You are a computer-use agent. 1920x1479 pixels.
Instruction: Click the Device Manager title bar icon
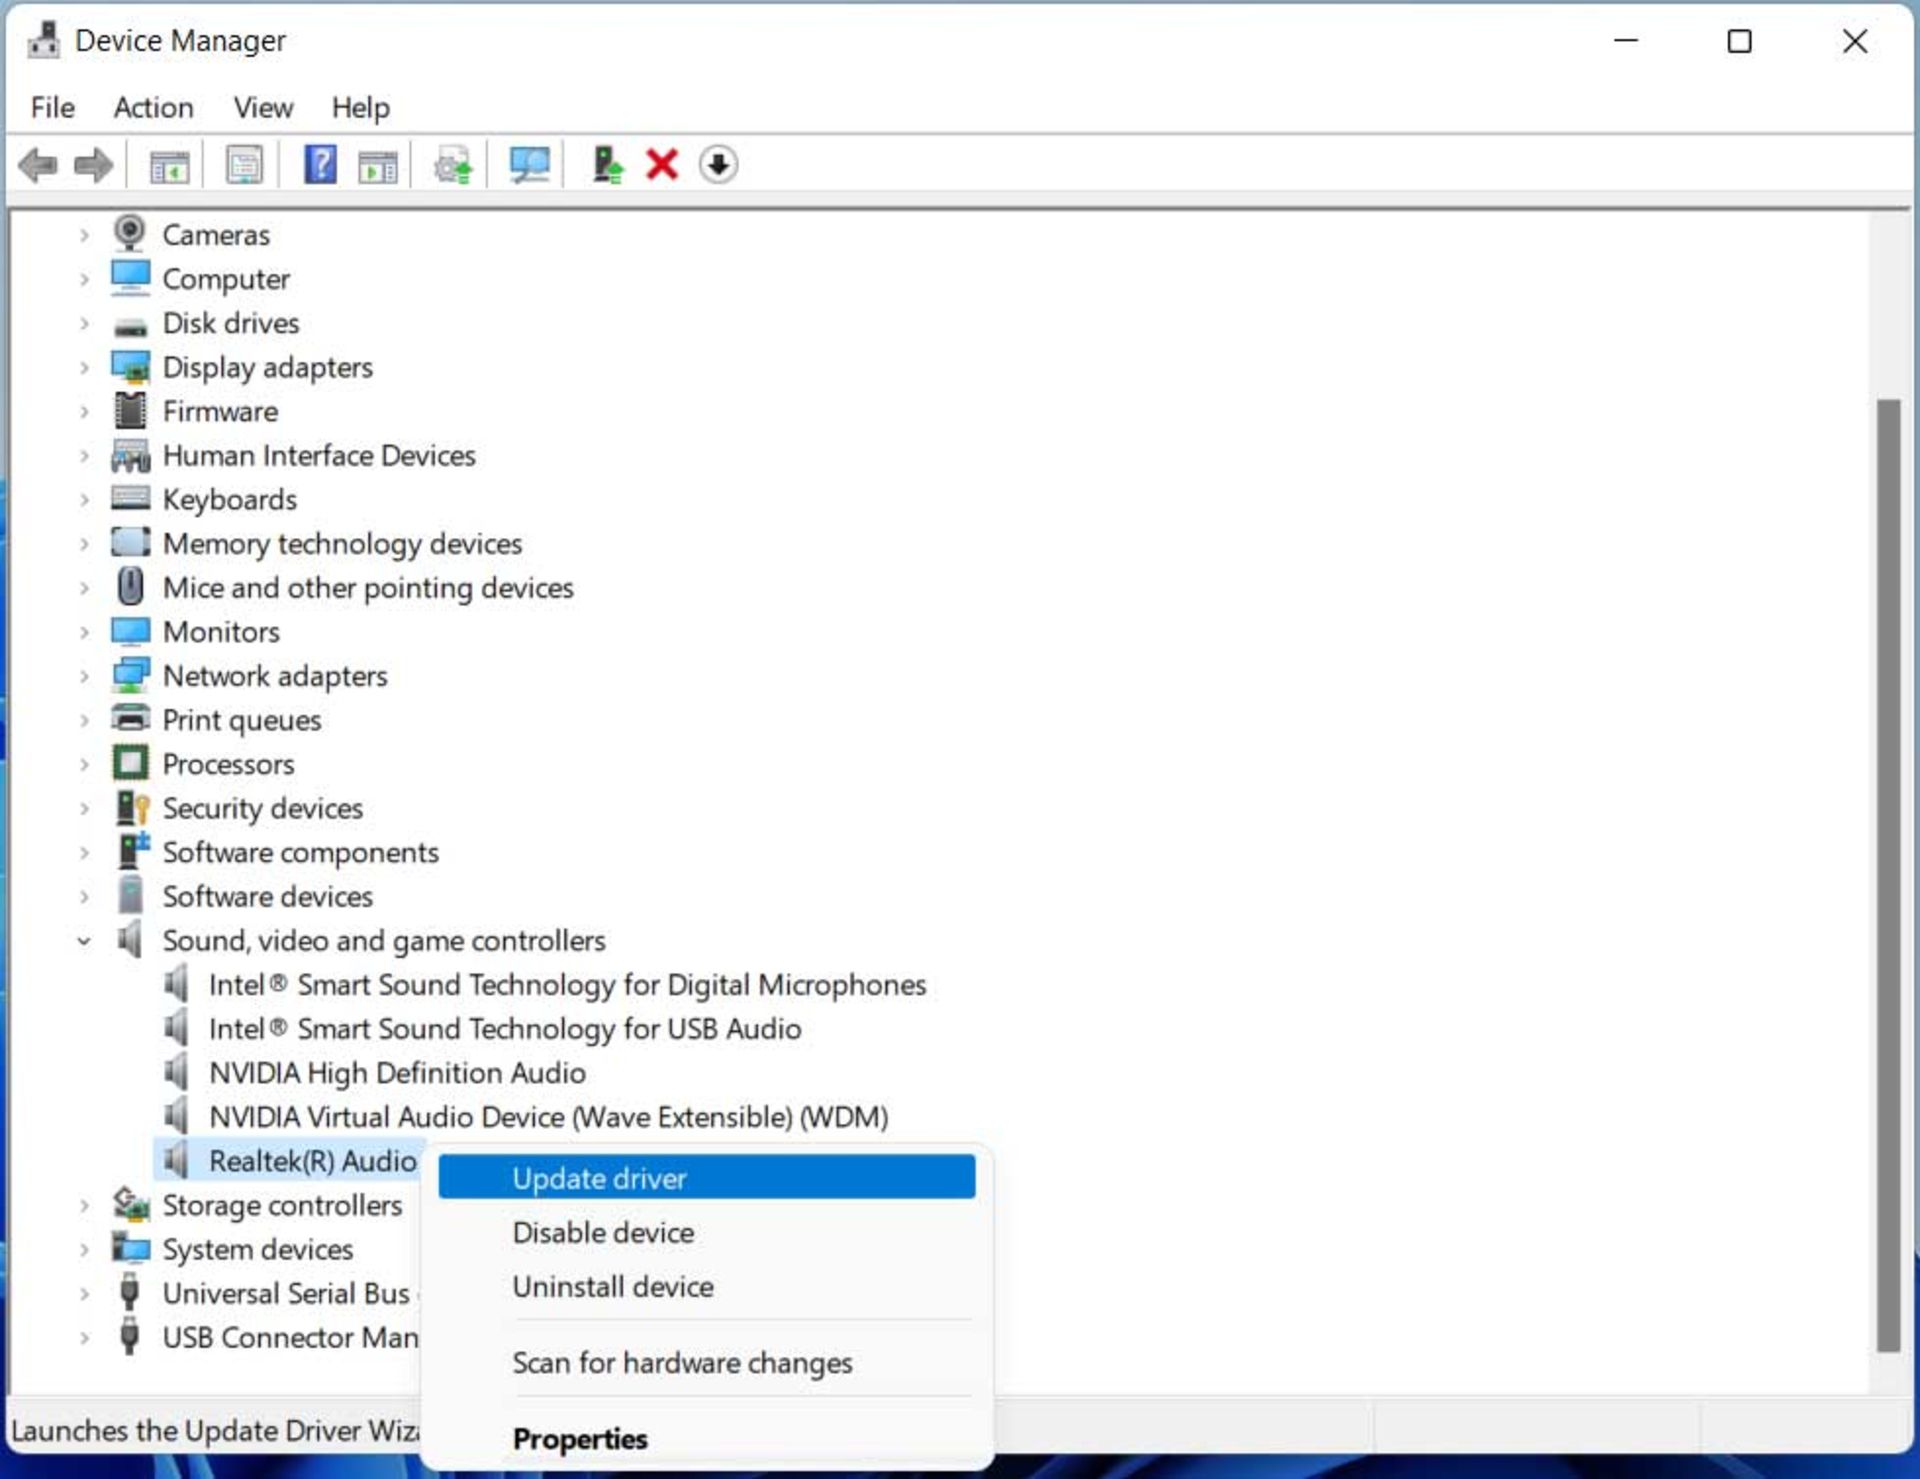pyautogui.click(x=43, y=40)
